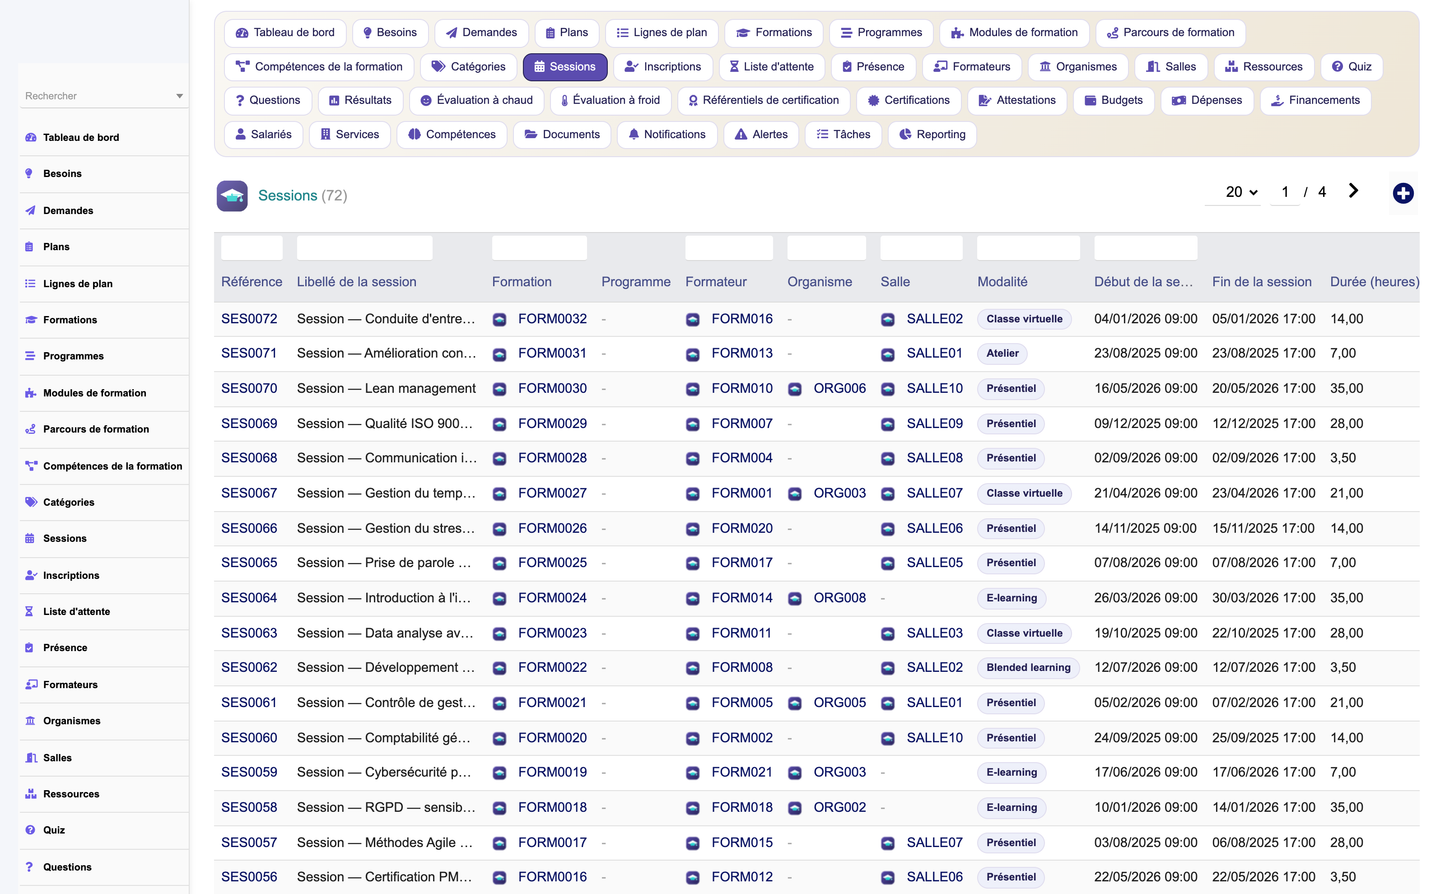Open the Reporting navigation tab
1445x894 pixels.
click(x=932, y=134)
